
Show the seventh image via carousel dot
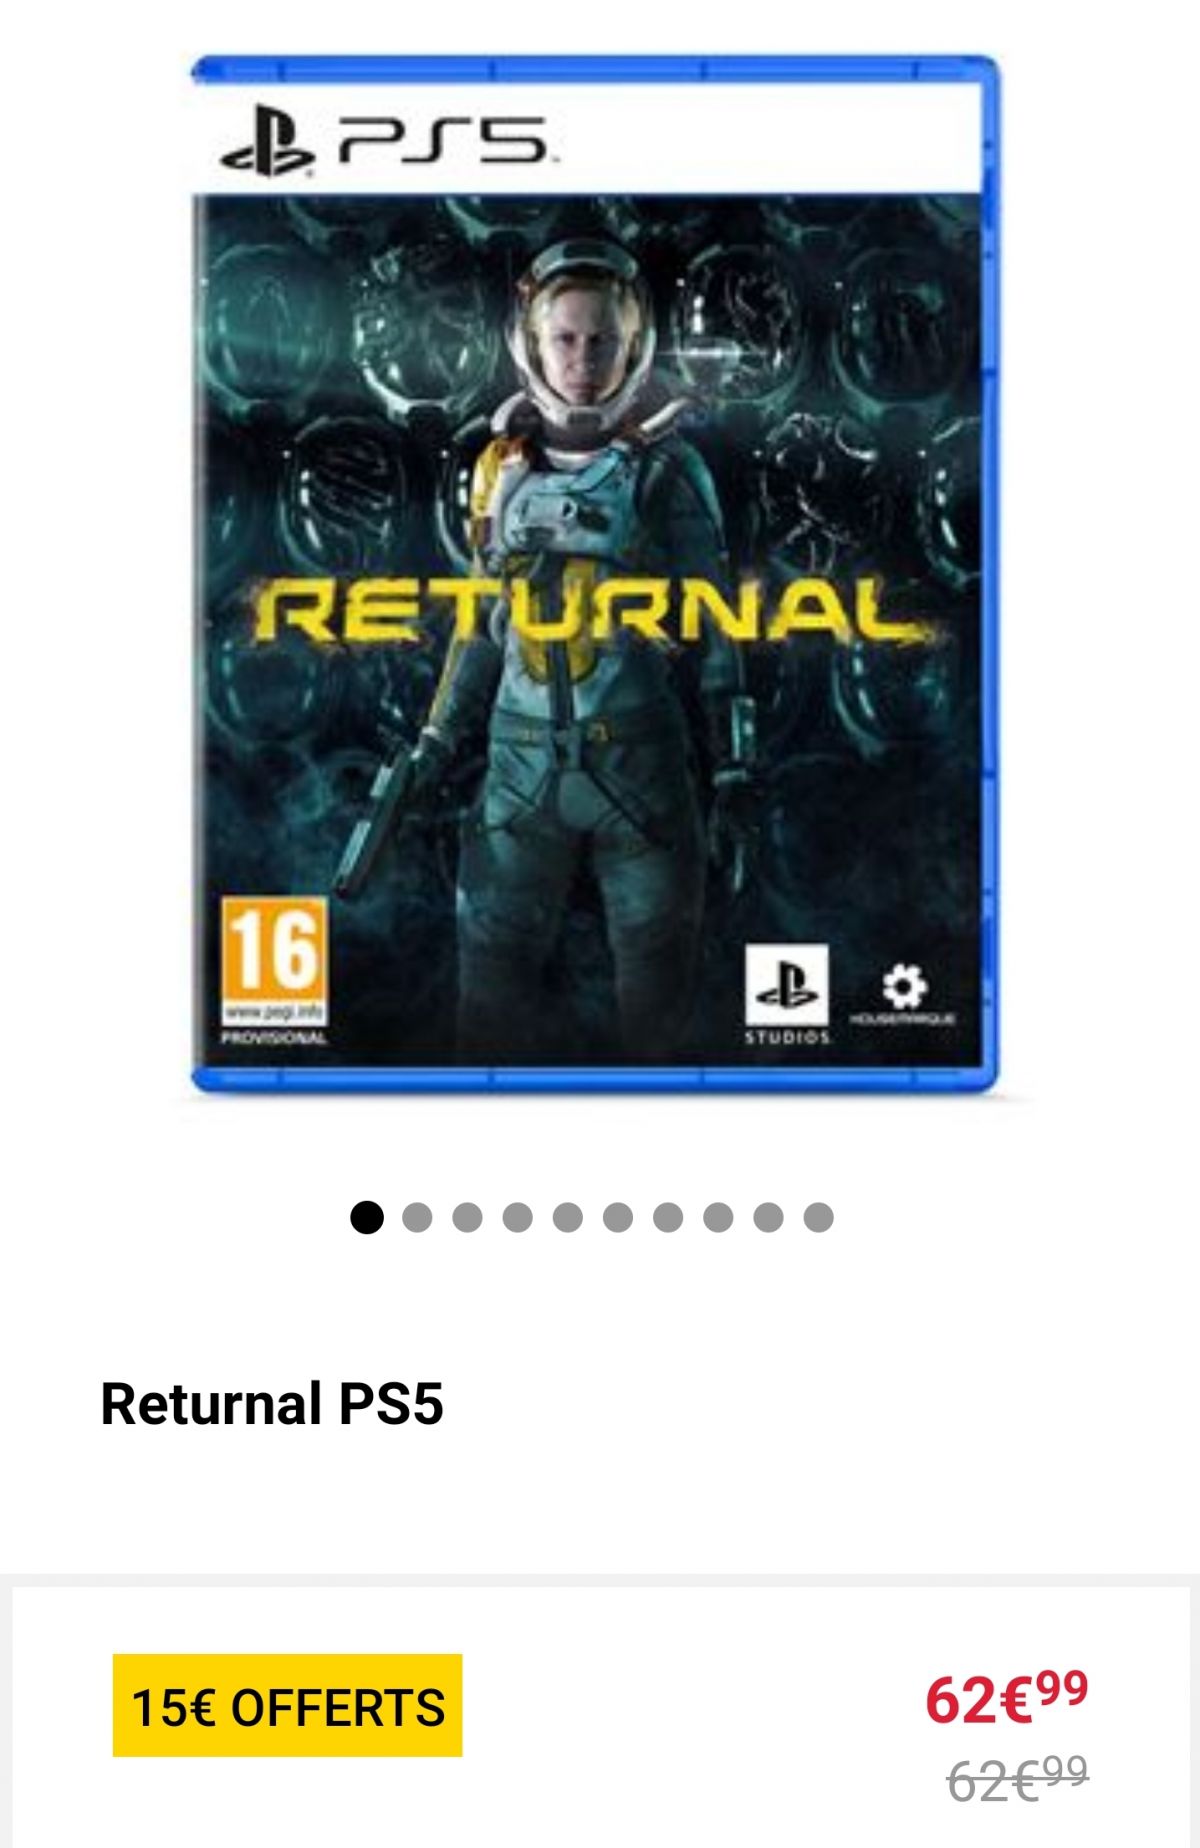coord(668,1217)
